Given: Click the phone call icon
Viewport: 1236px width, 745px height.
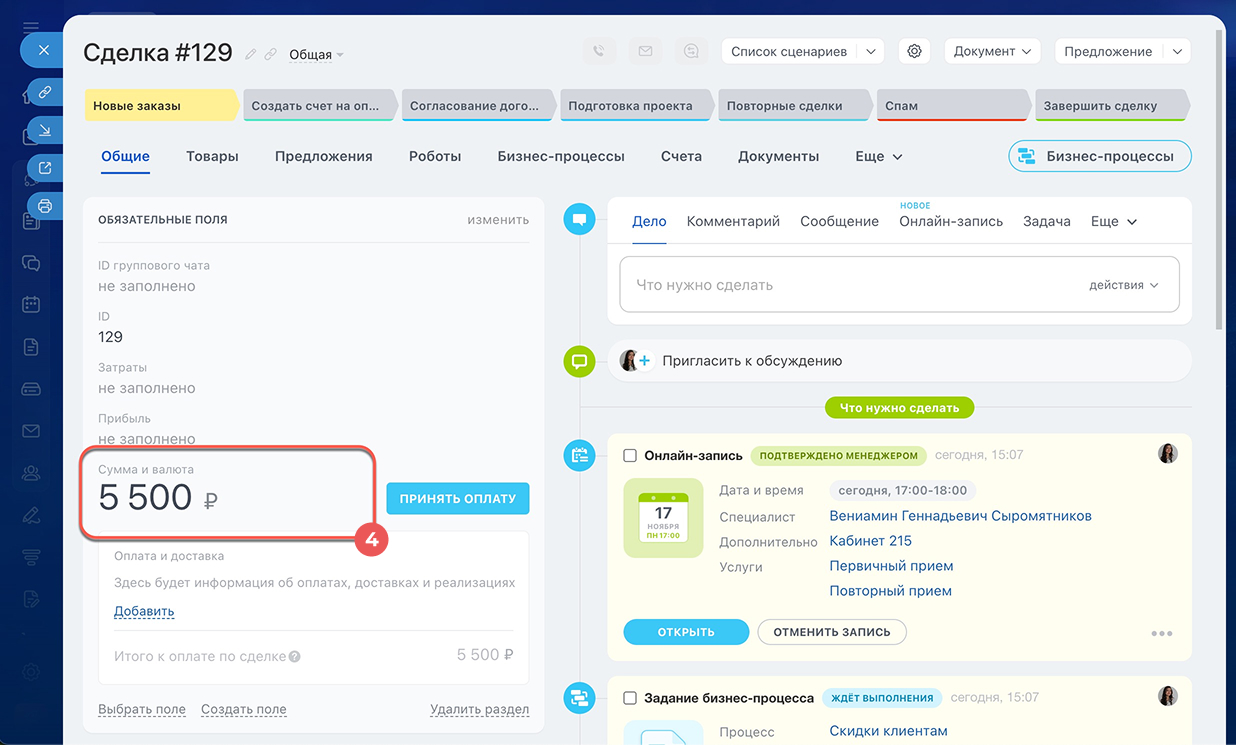Looking at the screenshot, I should (598, 51).
